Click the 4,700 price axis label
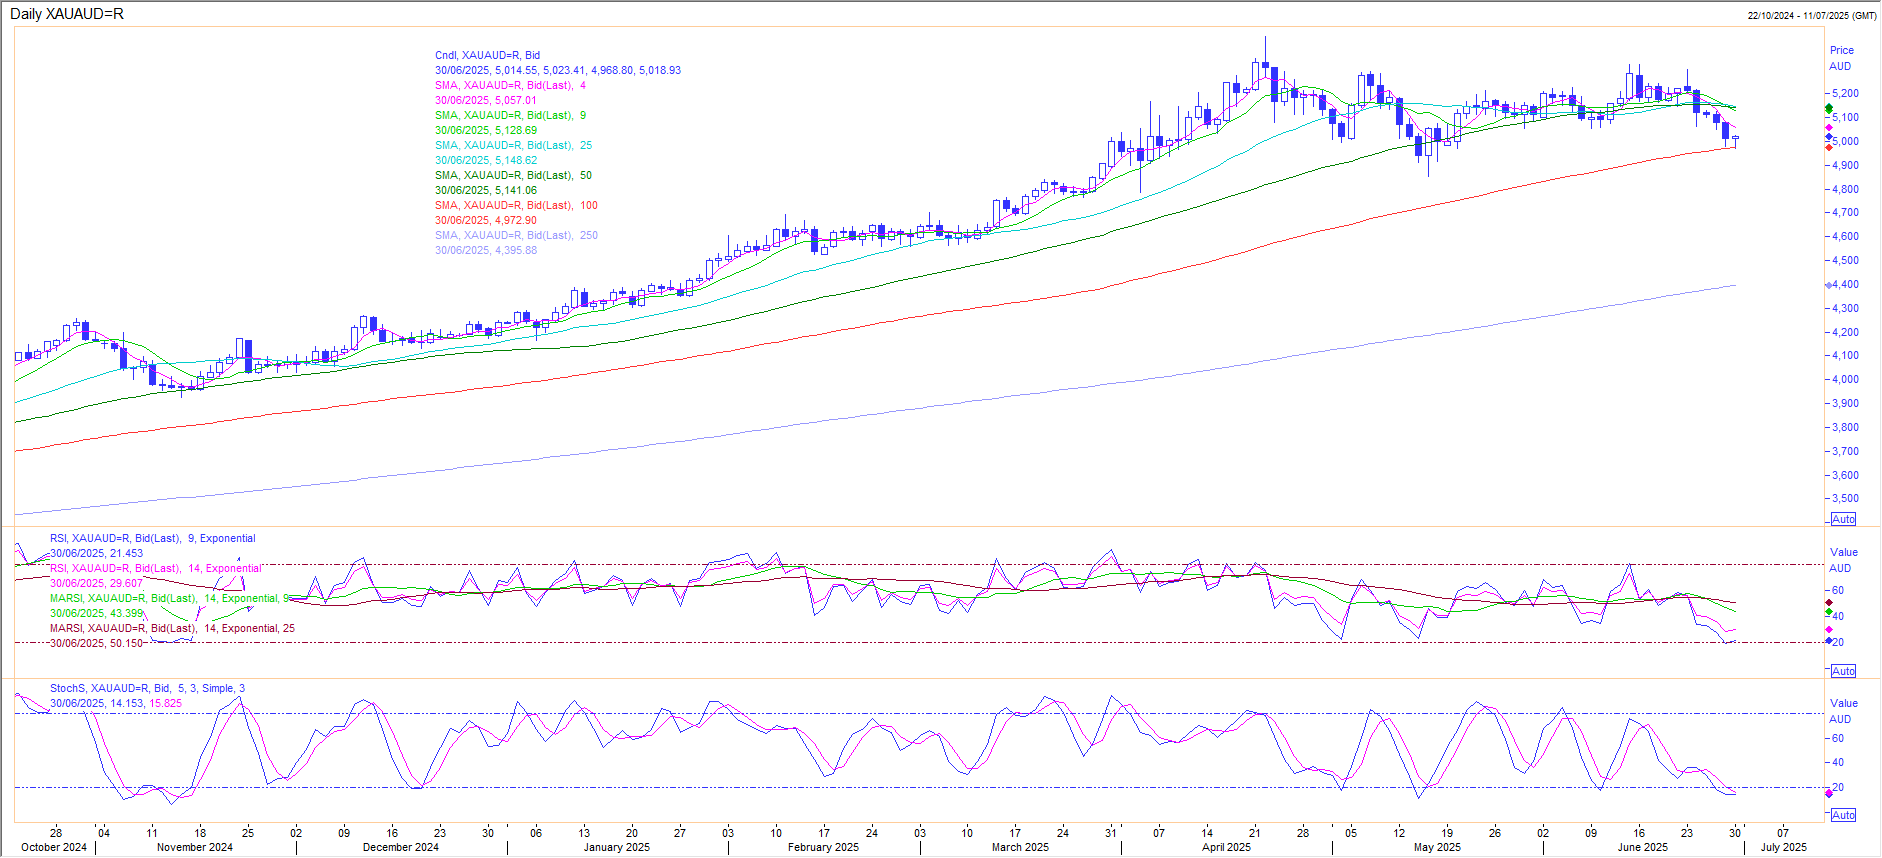 pyautogui.click(x=1846, y=212)
